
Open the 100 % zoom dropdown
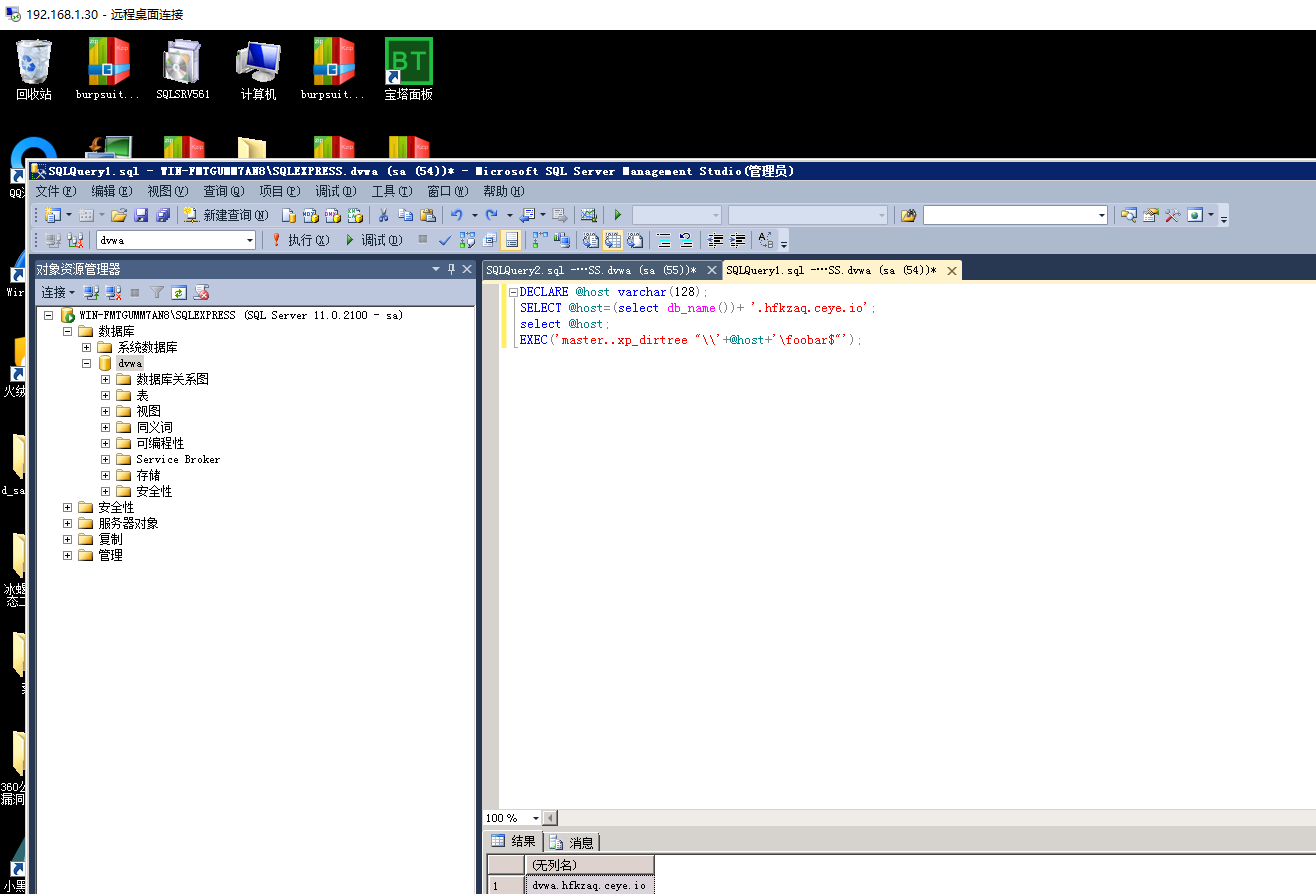538,818
